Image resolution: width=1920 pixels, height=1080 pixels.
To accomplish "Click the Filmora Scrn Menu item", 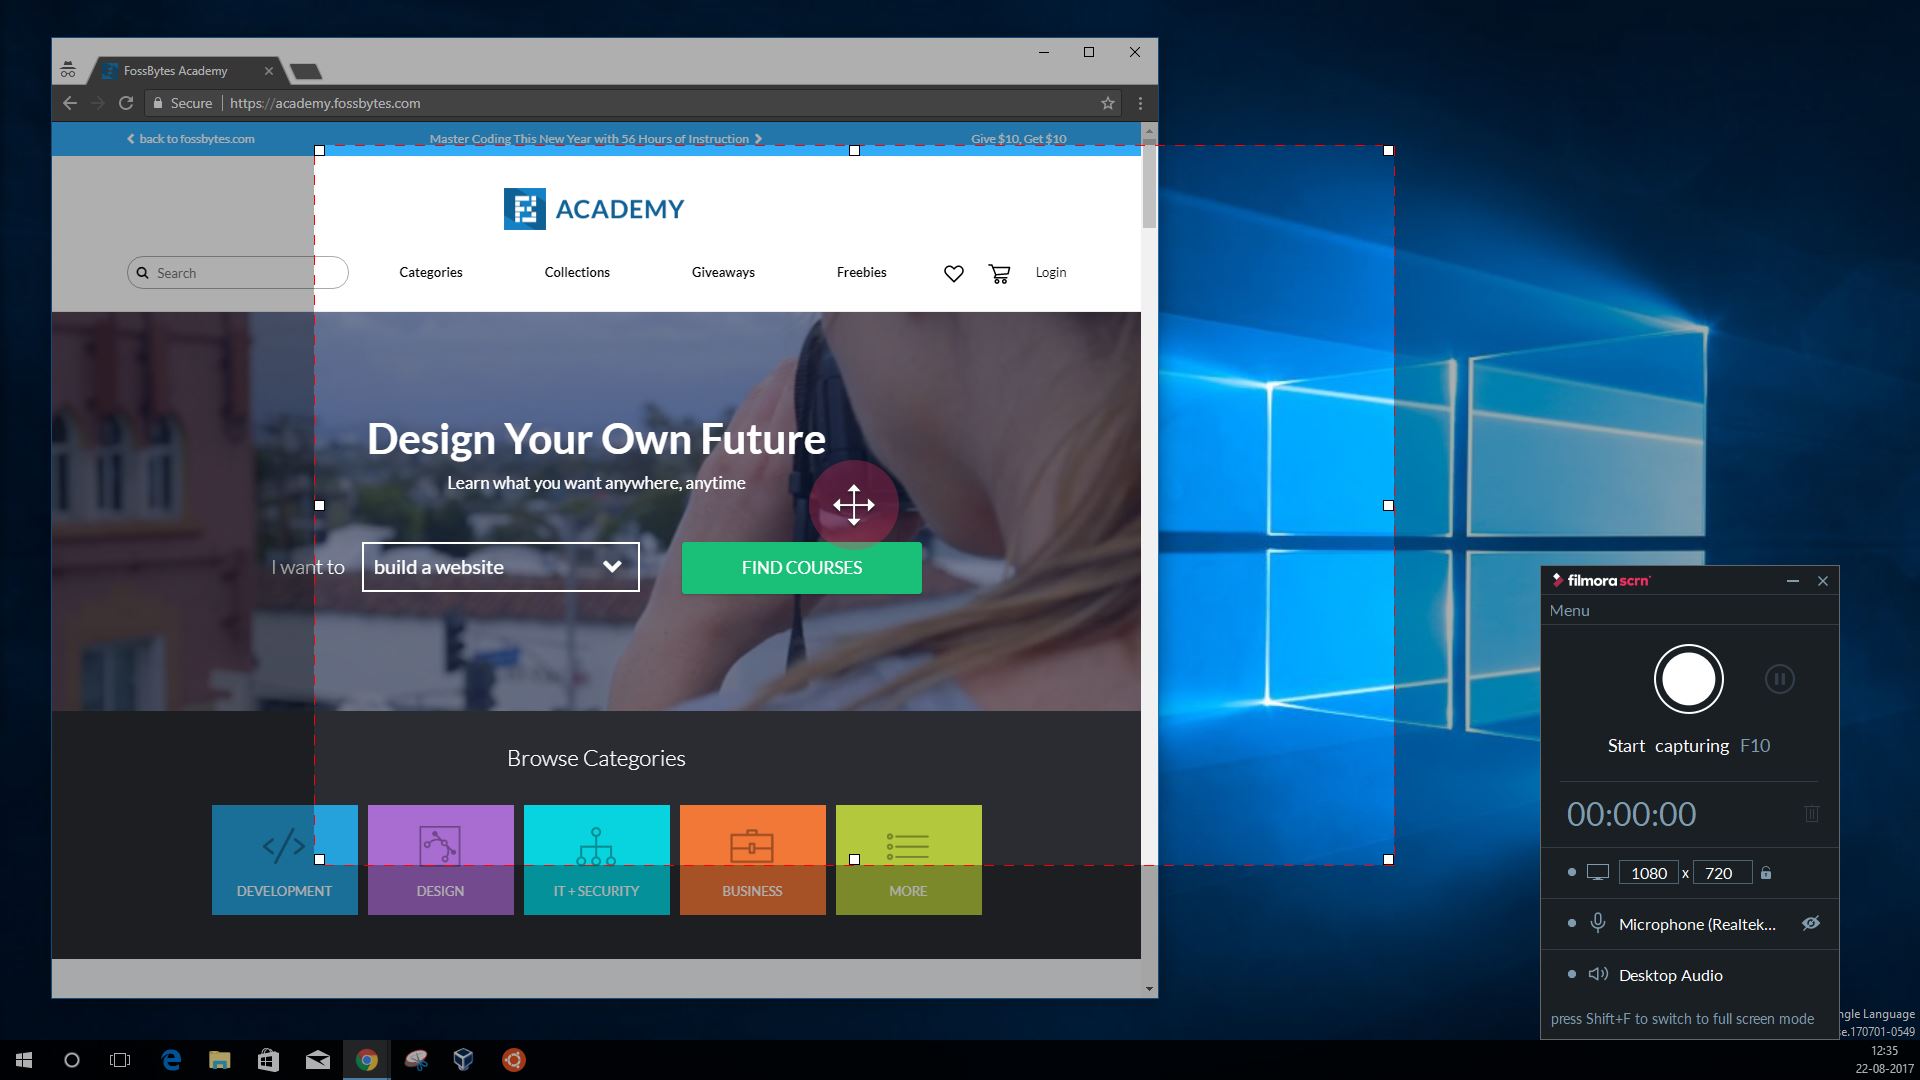I will [x=1571, y=609].
